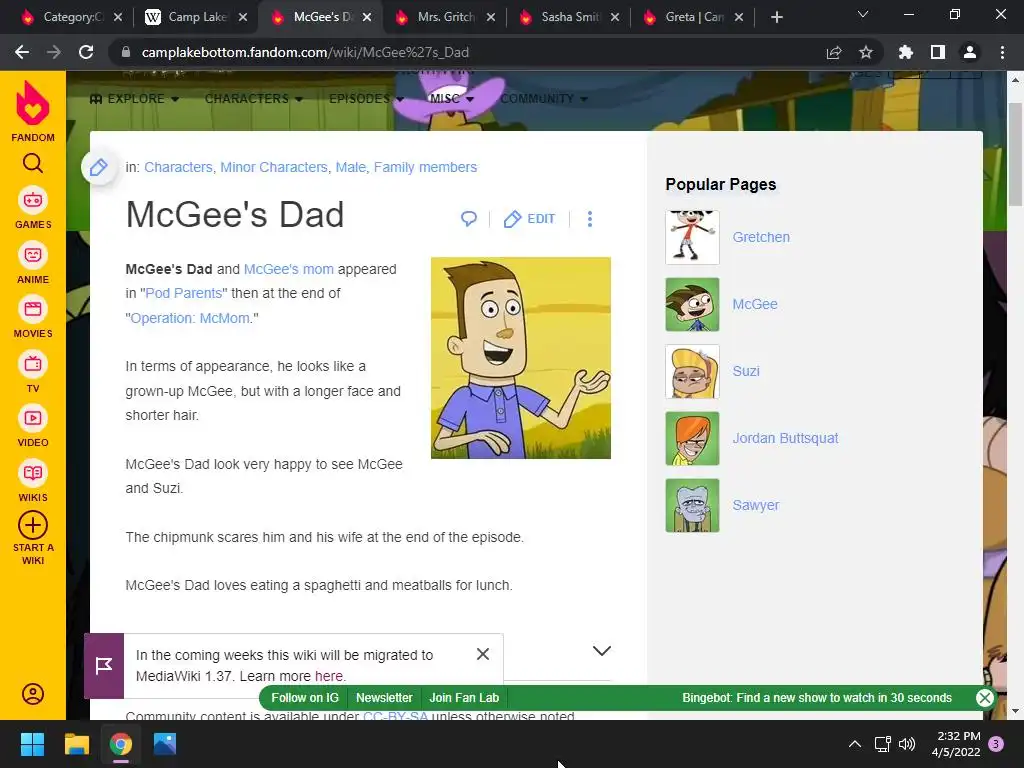
Task: Go back in browser history
Action: [x=22, y=52]
